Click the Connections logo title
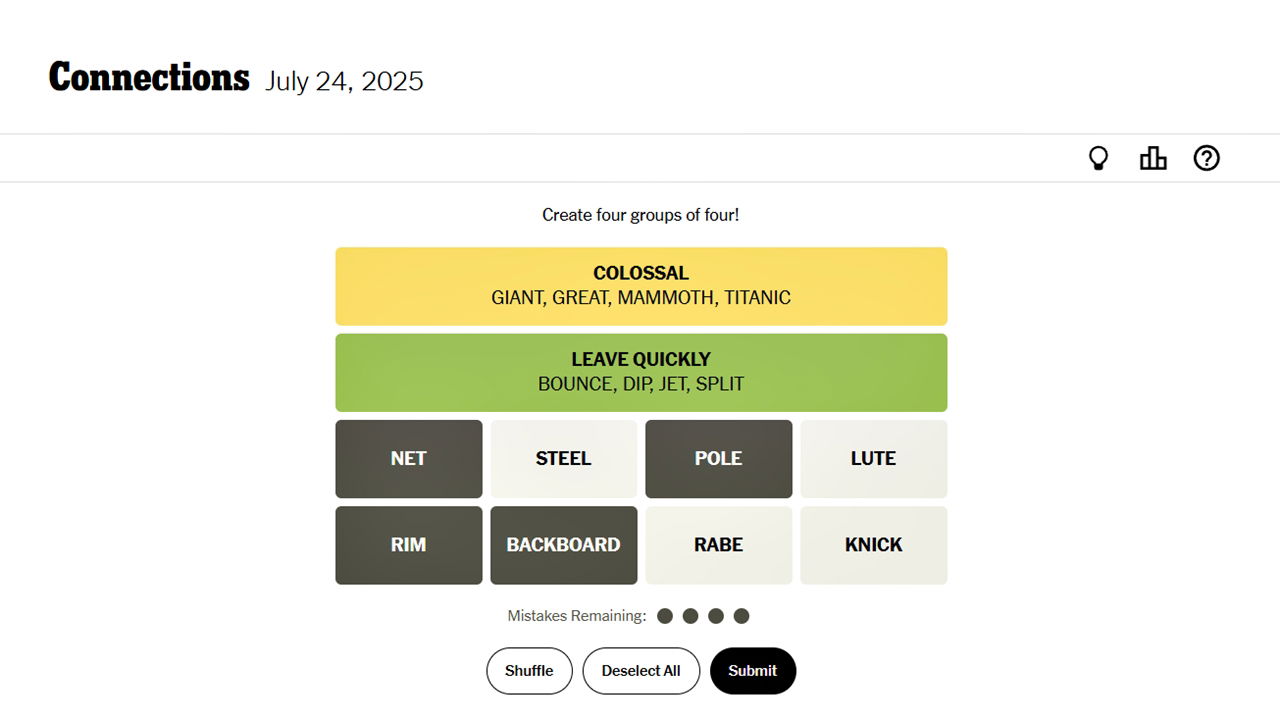Viewport: 1280px width, 720px height. (148, 77)
